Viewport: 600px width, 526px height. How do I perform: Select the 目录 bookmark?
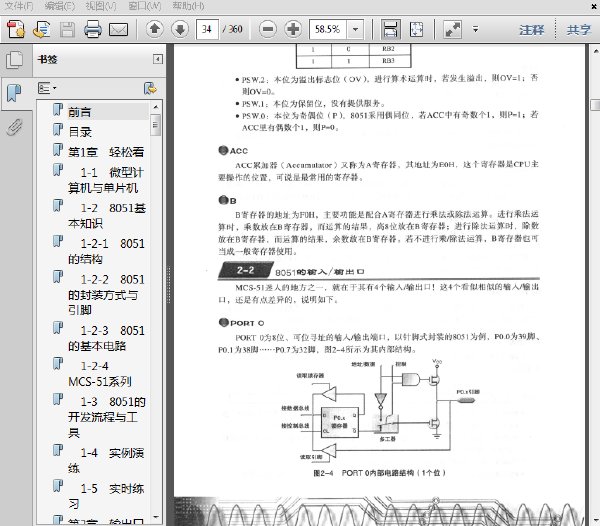pyautogui.click(x=80, y=132)
